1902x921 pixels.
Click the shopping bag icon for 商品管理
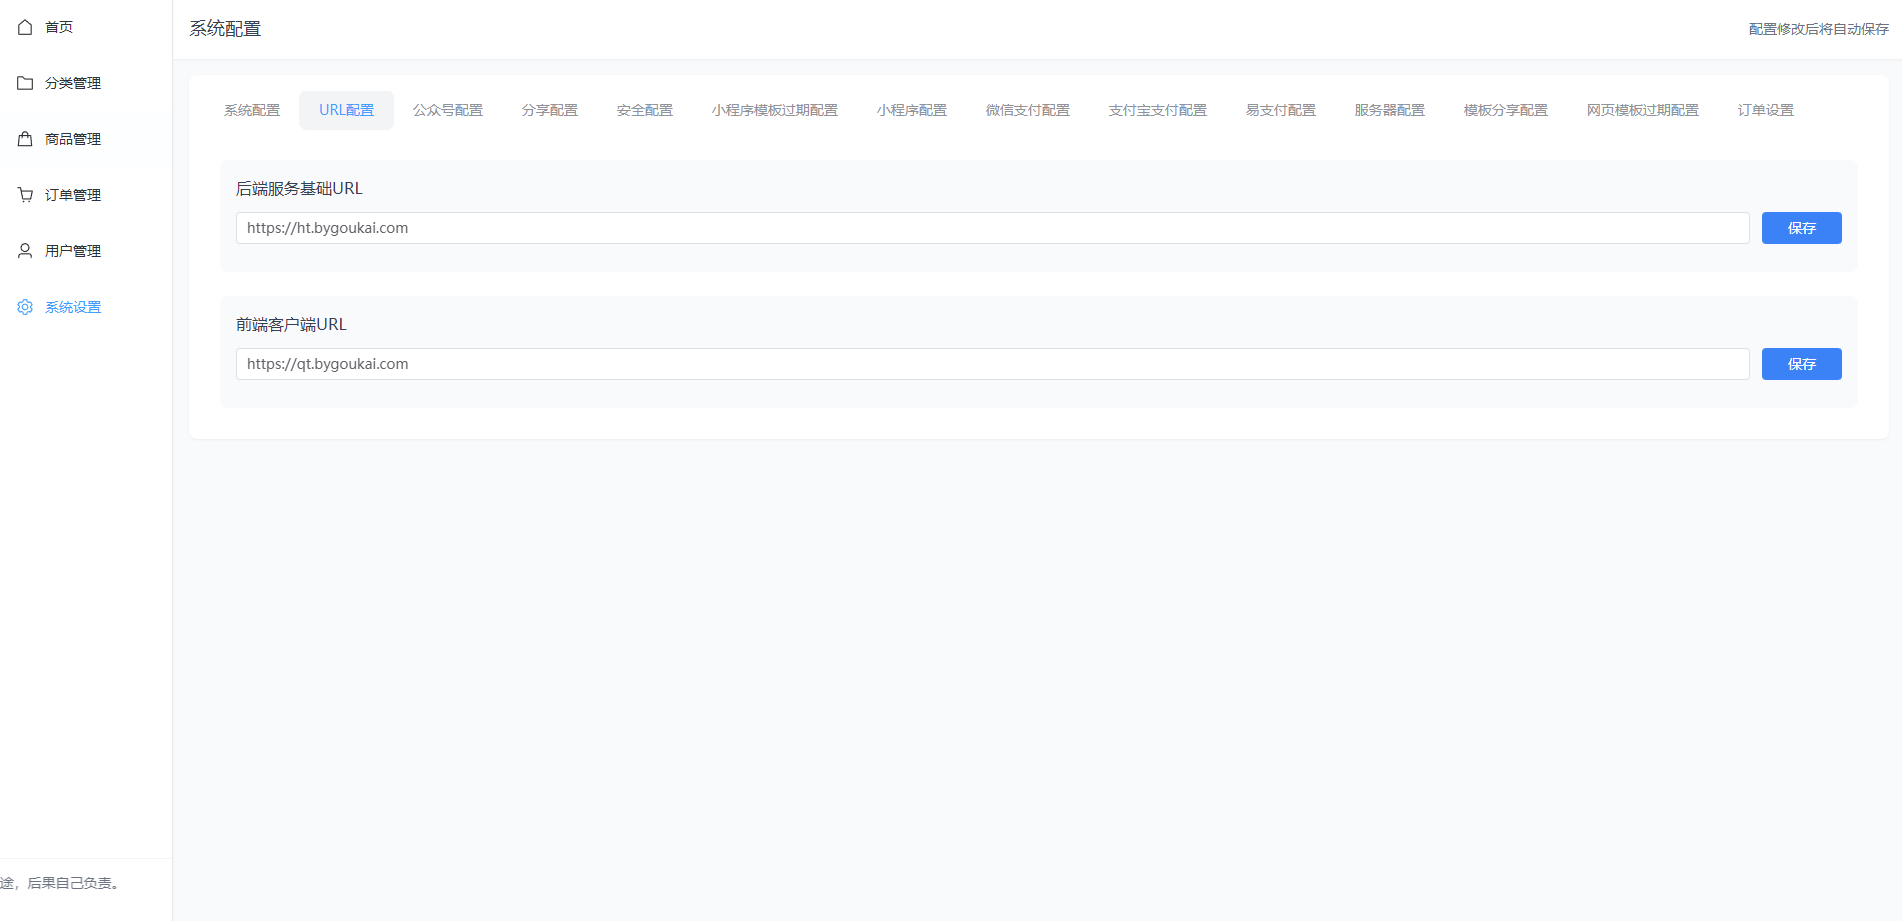click(25, 139)
